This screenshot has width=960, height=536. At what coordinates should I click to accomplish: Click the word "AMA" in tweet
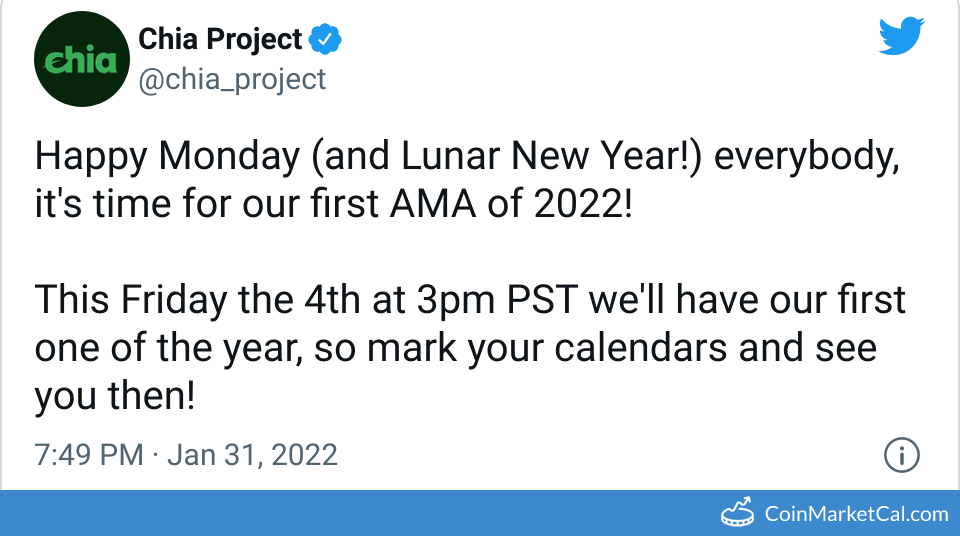[423, 203]
